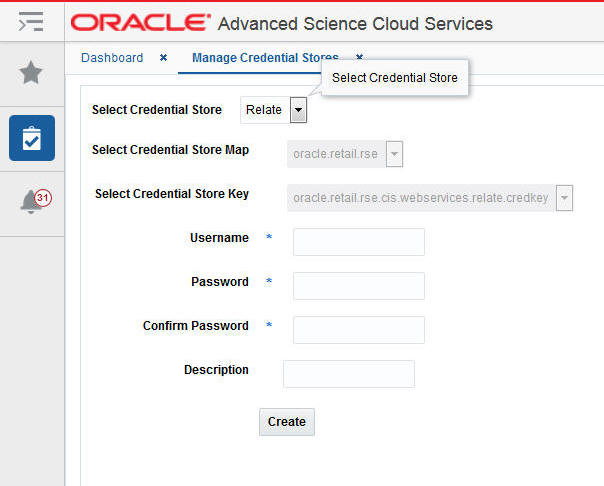Click the Username label
Screen dimensions: 604x486
click(x=219, y=238)
